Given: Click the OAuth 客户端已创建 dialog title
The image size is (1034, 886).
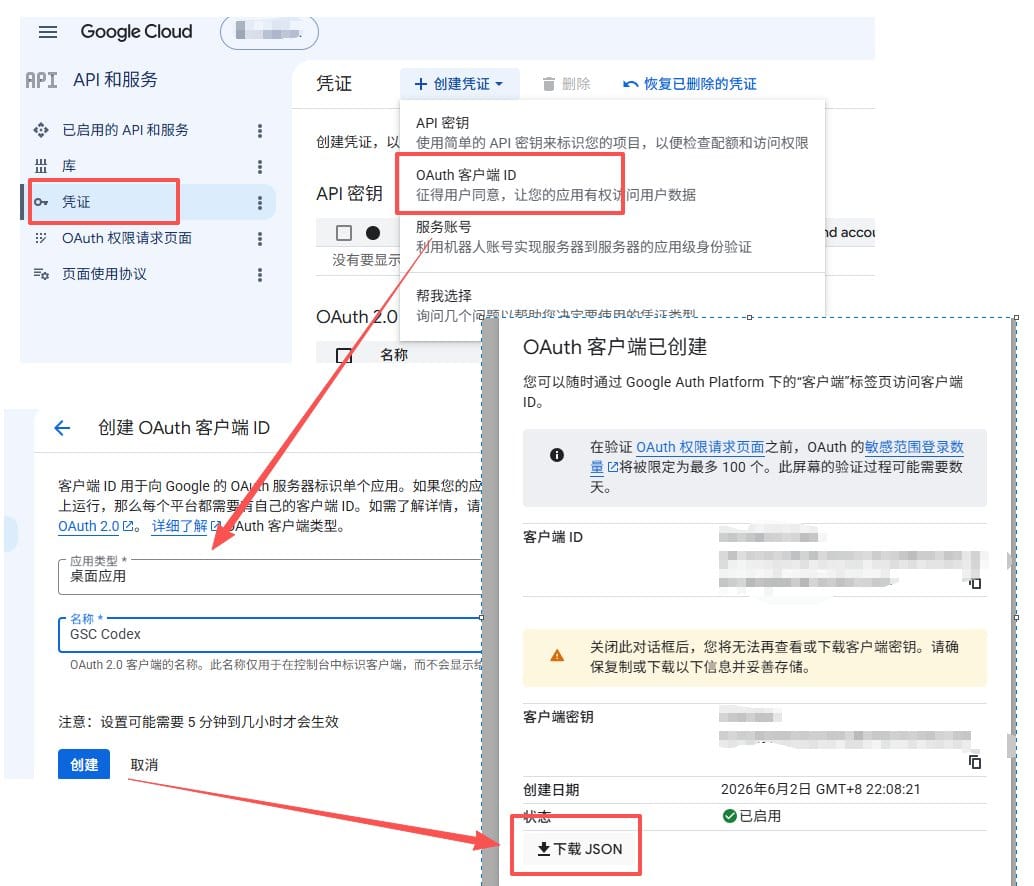Looking at the screenshot, I should [615, 347].
